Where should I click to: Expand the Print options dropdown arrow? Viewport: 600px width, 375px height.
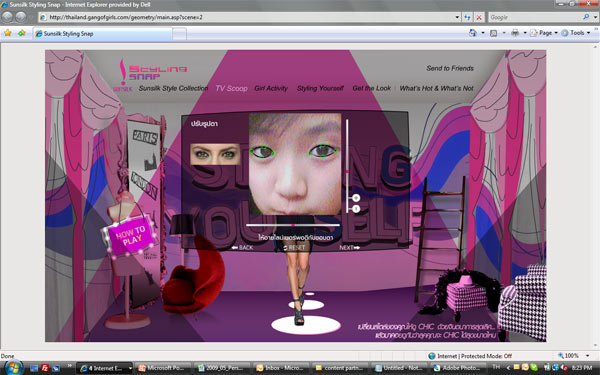[525, 33]
